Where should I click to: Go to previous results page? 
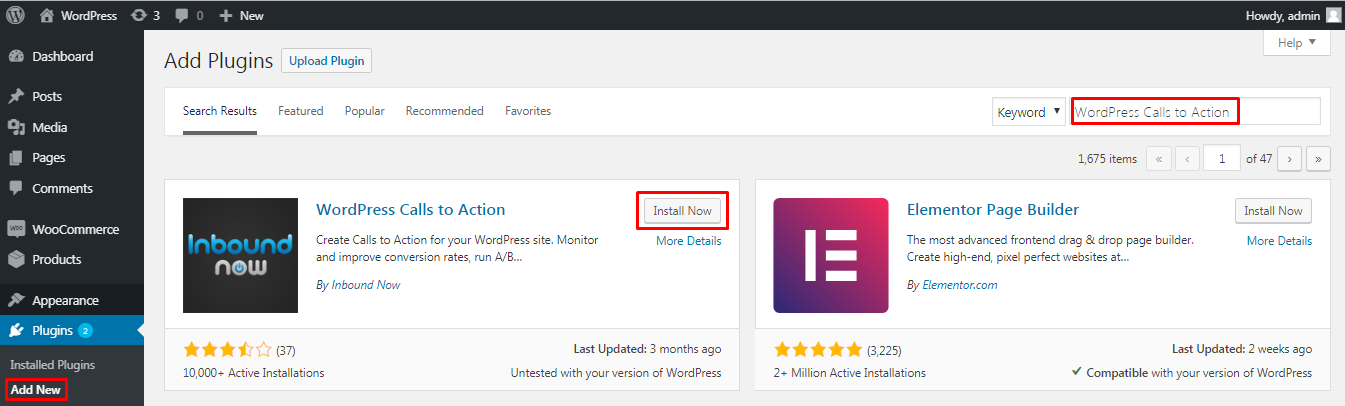(x=1188, y=158)
